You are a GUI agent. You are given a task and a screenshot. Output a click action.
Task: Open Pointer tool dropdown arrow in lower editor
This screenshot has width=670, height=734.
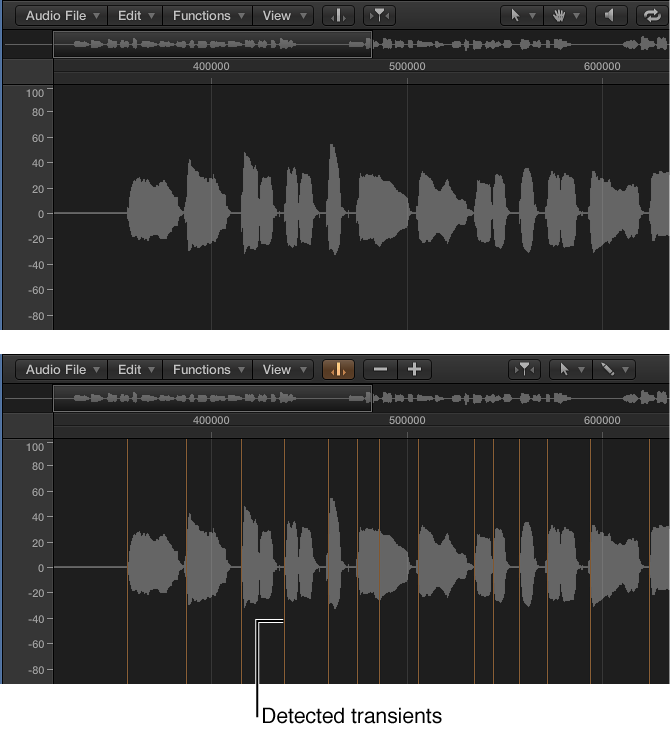pos(582,370)
